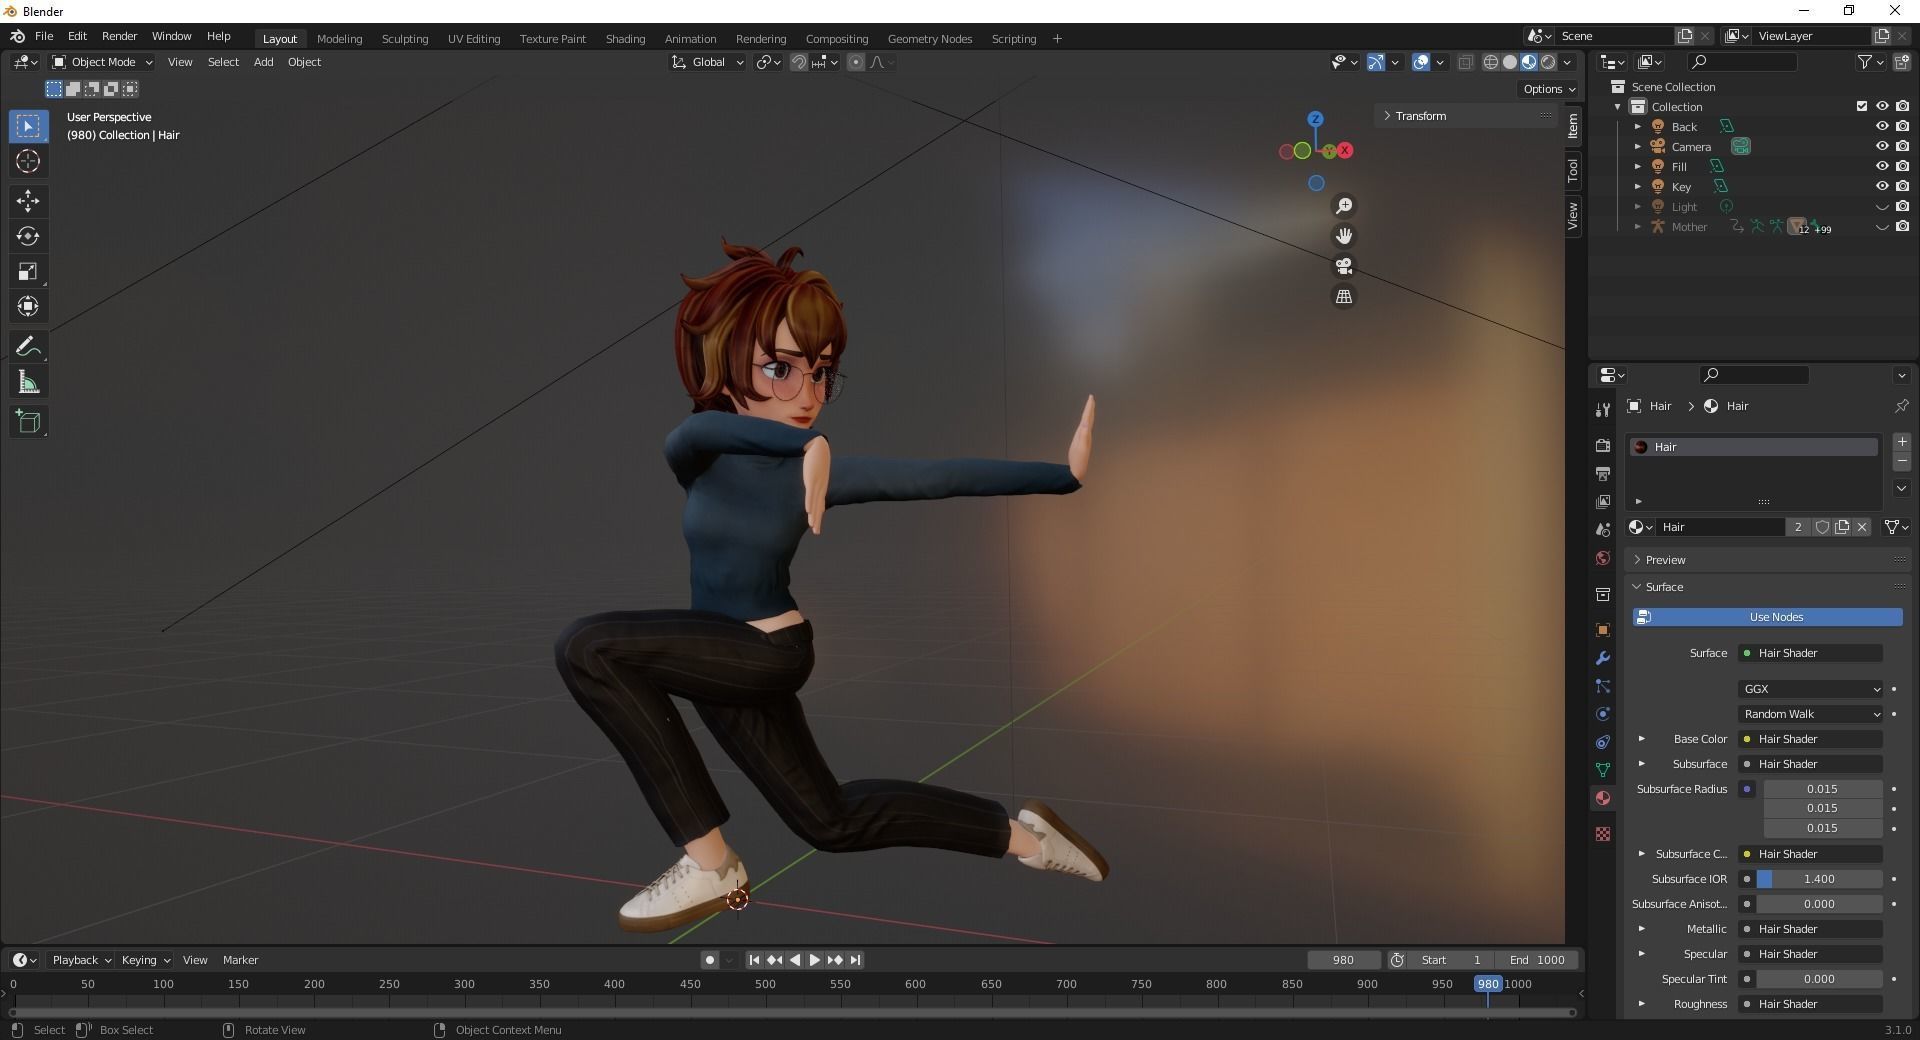Hide the Key light in viewport
Viewport: 1920px width, 1040px height.
(x=1881, y=186)
